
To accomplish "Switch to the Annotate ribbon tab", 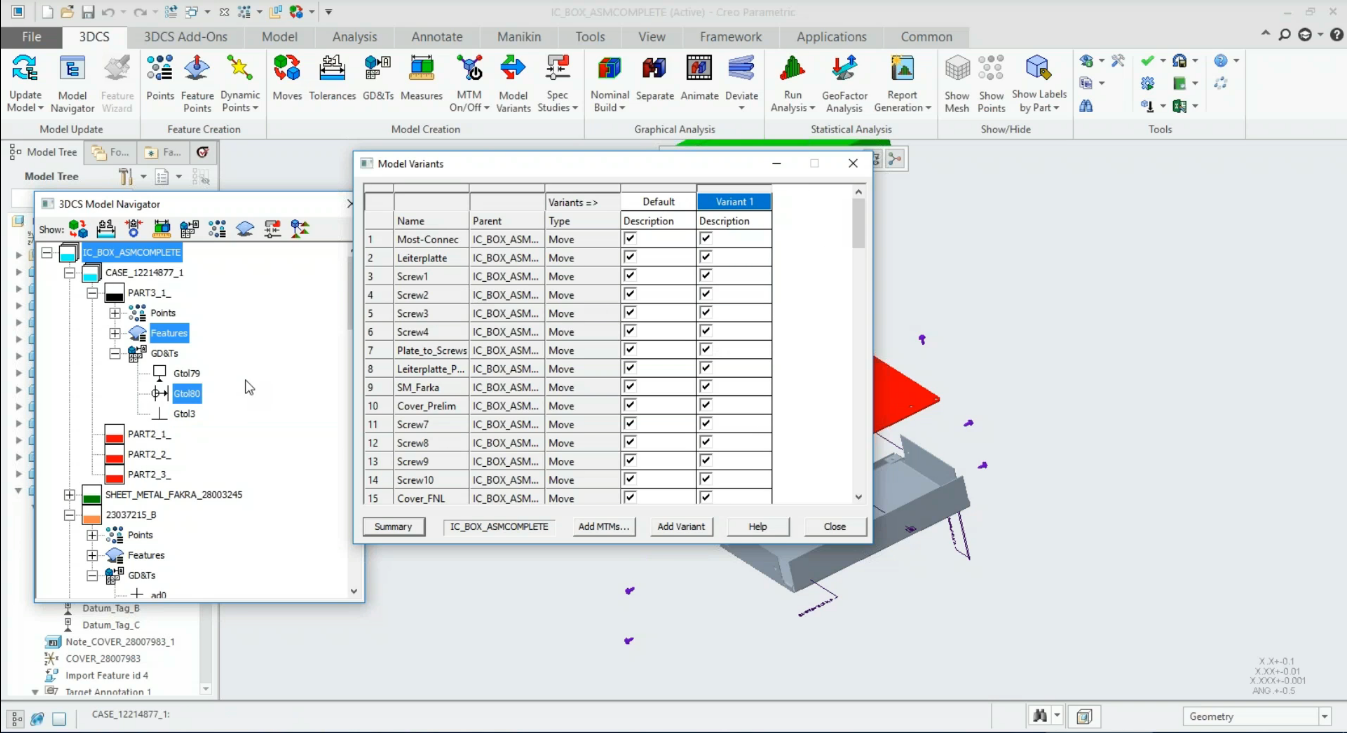I will [x=437, y=36].
